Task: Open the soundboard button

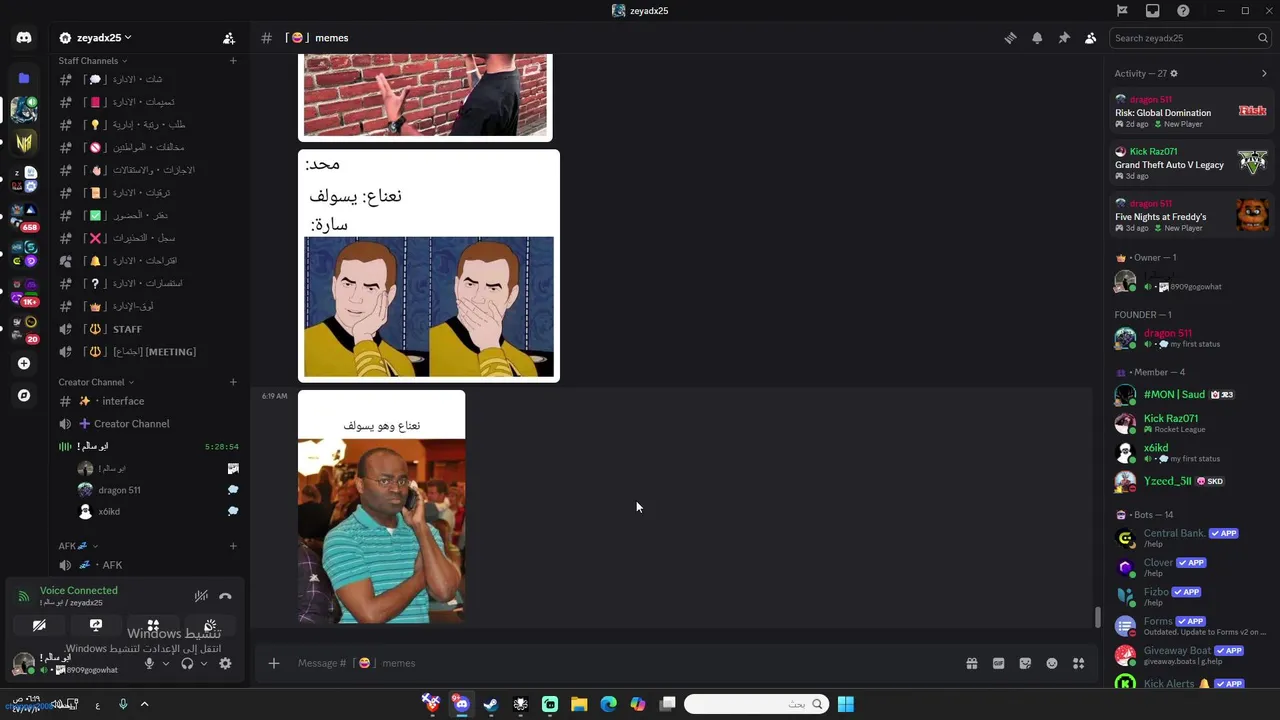Action: click(x=210, y=626)
